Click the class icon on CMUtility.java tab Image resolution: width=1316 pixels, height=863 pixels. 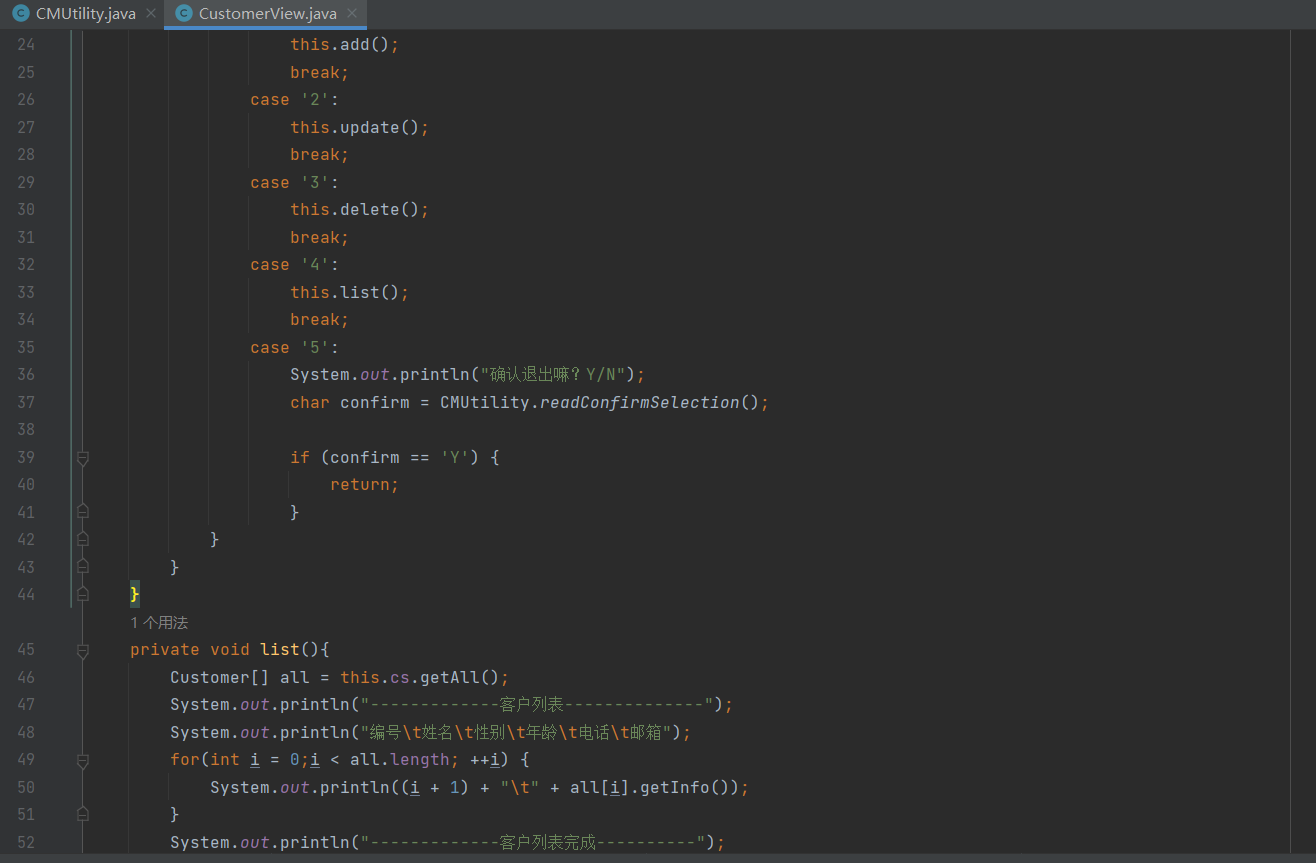click(x=20, y=14)
